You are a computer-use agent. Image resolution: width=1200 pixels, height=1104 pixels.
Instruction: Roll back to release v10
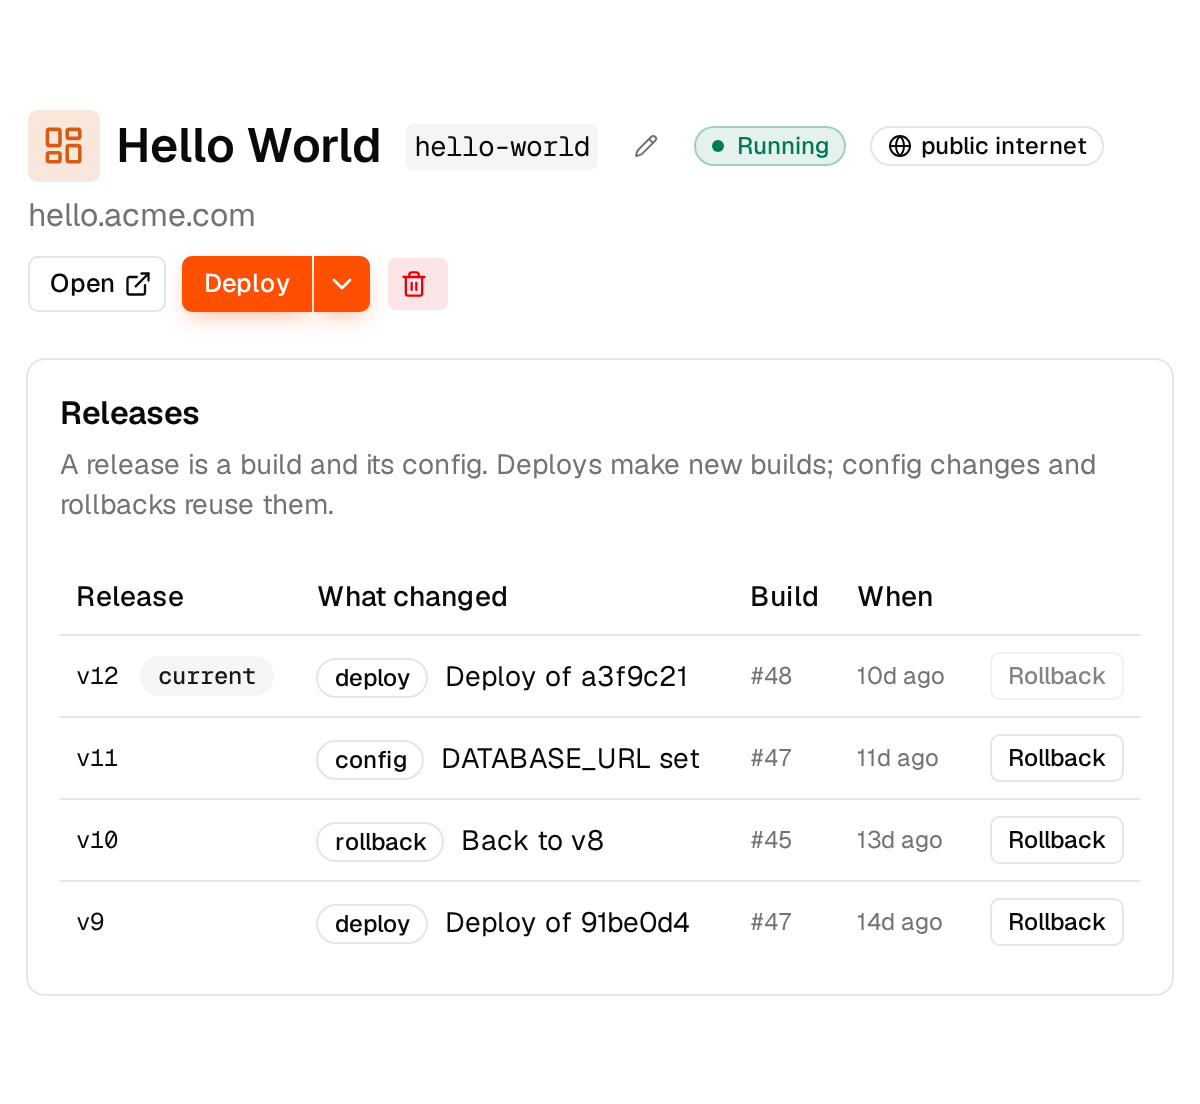[x=1056, y=840]
